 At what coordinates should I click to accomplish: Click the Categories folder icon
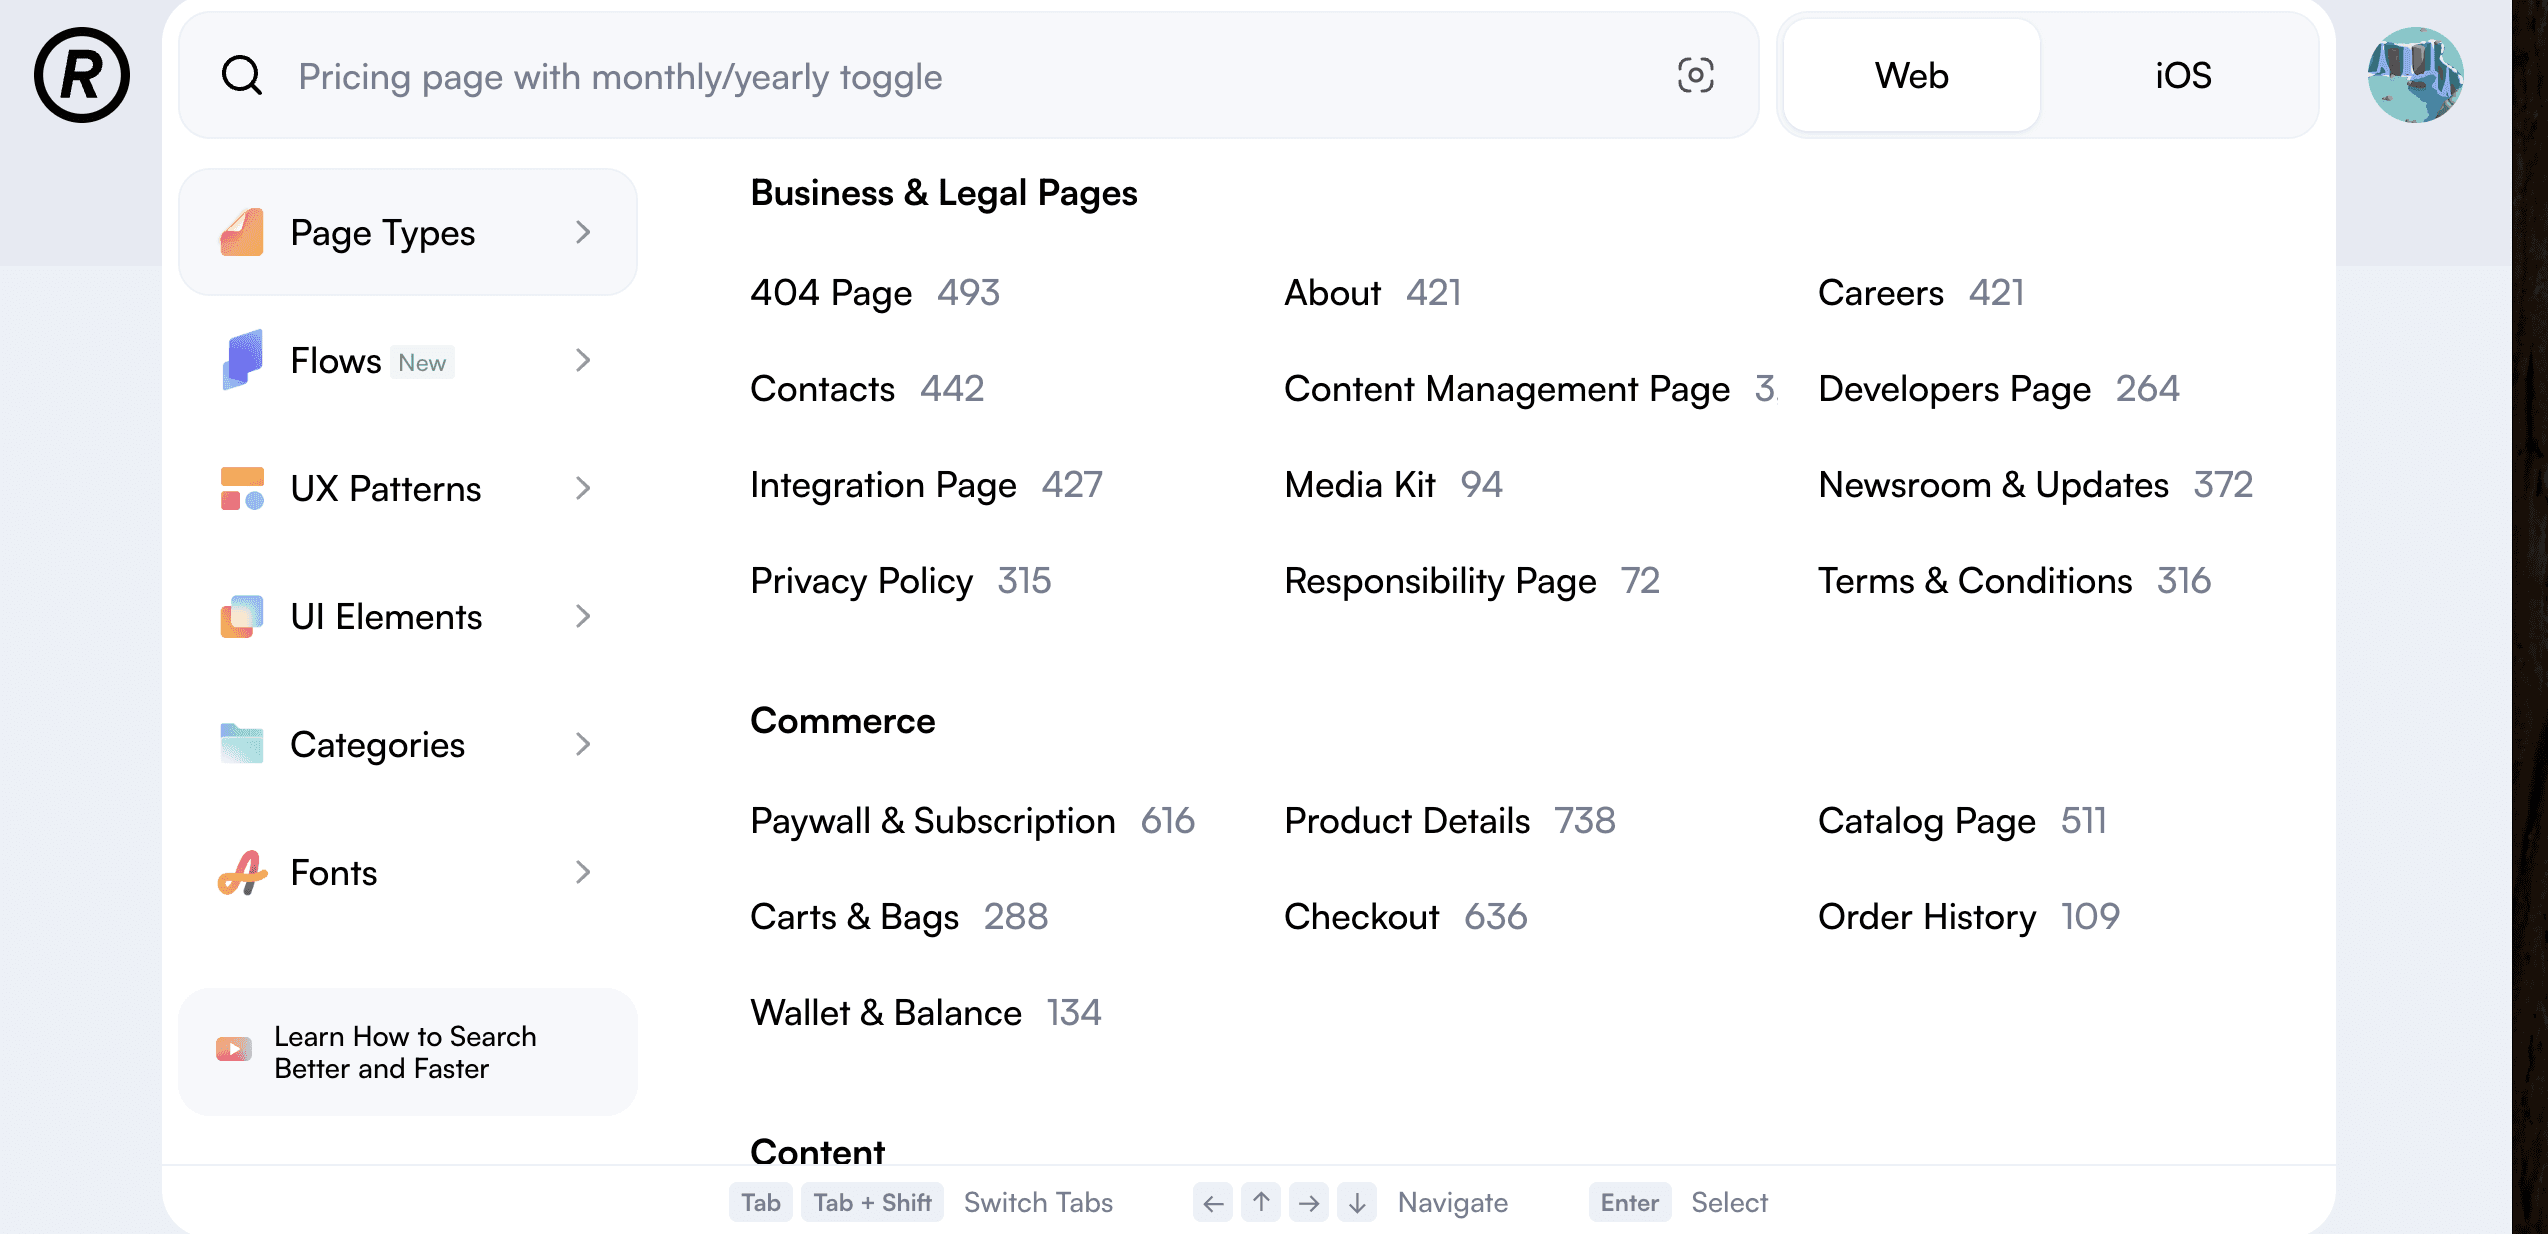[242, 744]
